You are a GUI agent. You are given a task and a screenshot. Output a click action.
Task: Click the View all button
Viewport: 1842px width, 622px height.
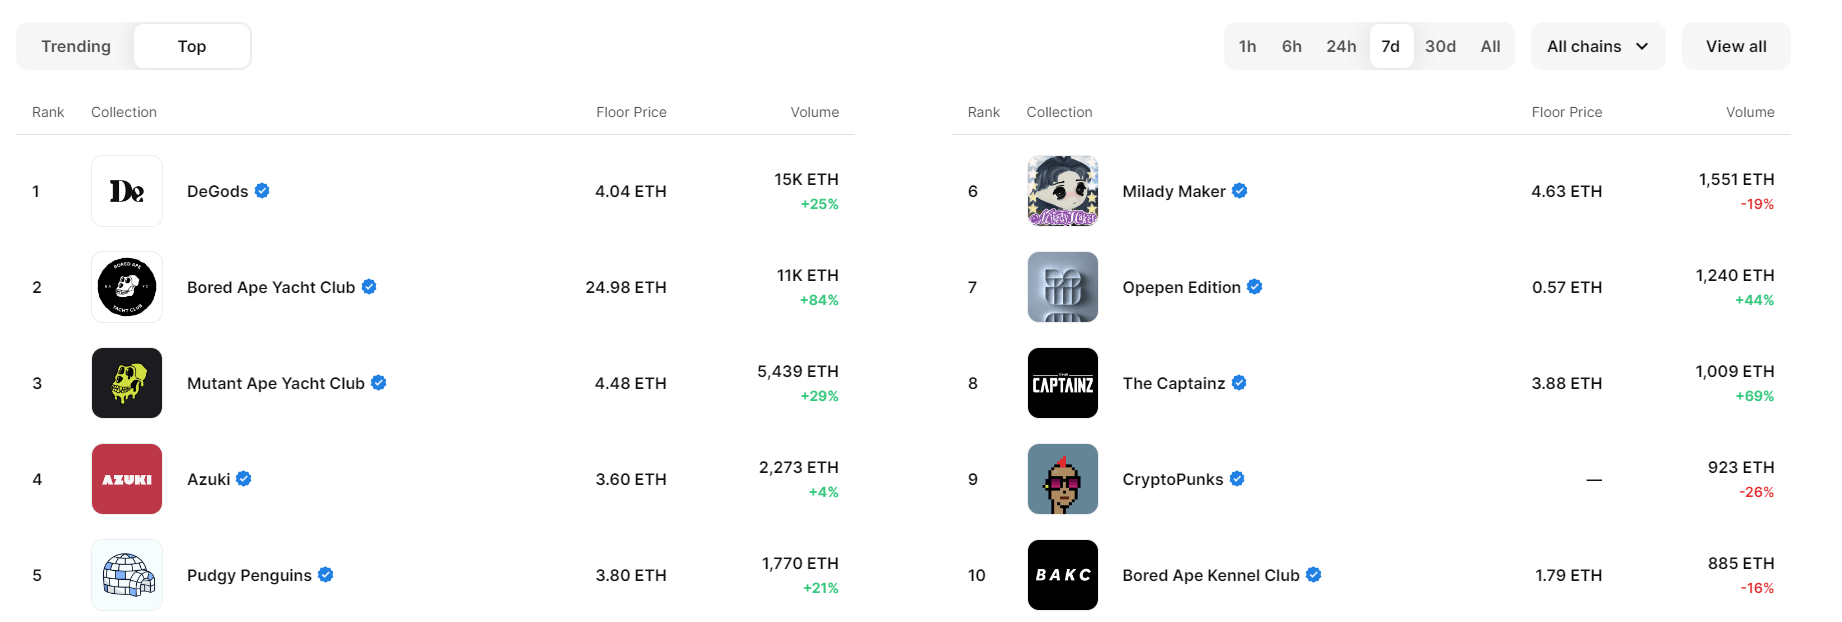[x=1735, y=46]
